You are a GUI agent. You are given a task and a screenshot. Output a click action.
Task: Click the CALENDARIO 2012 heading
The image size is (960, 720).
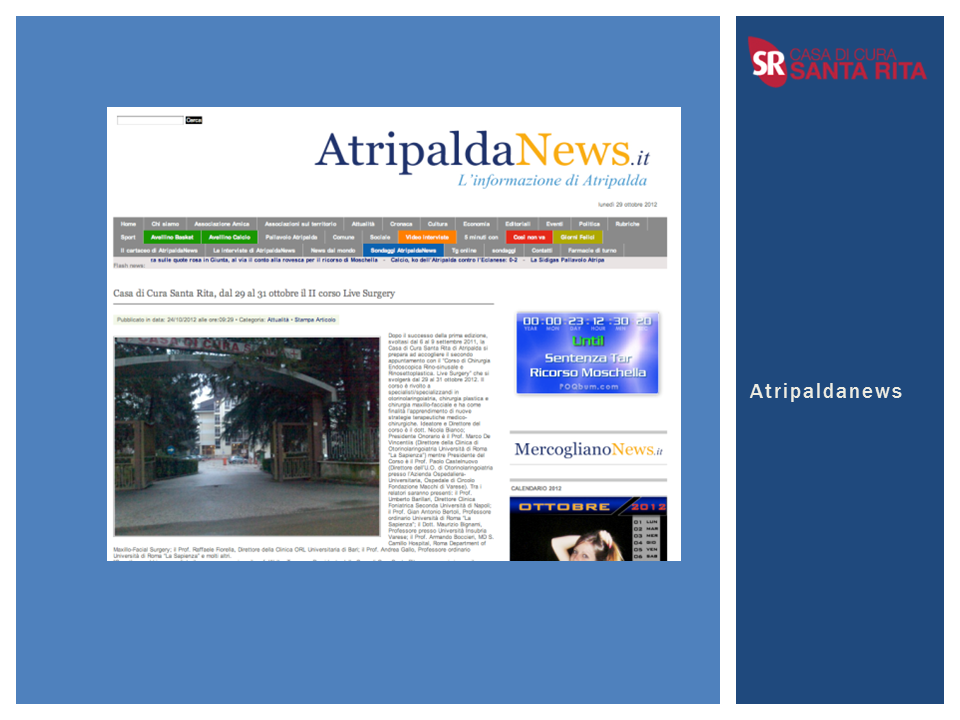tap(536, 489)
